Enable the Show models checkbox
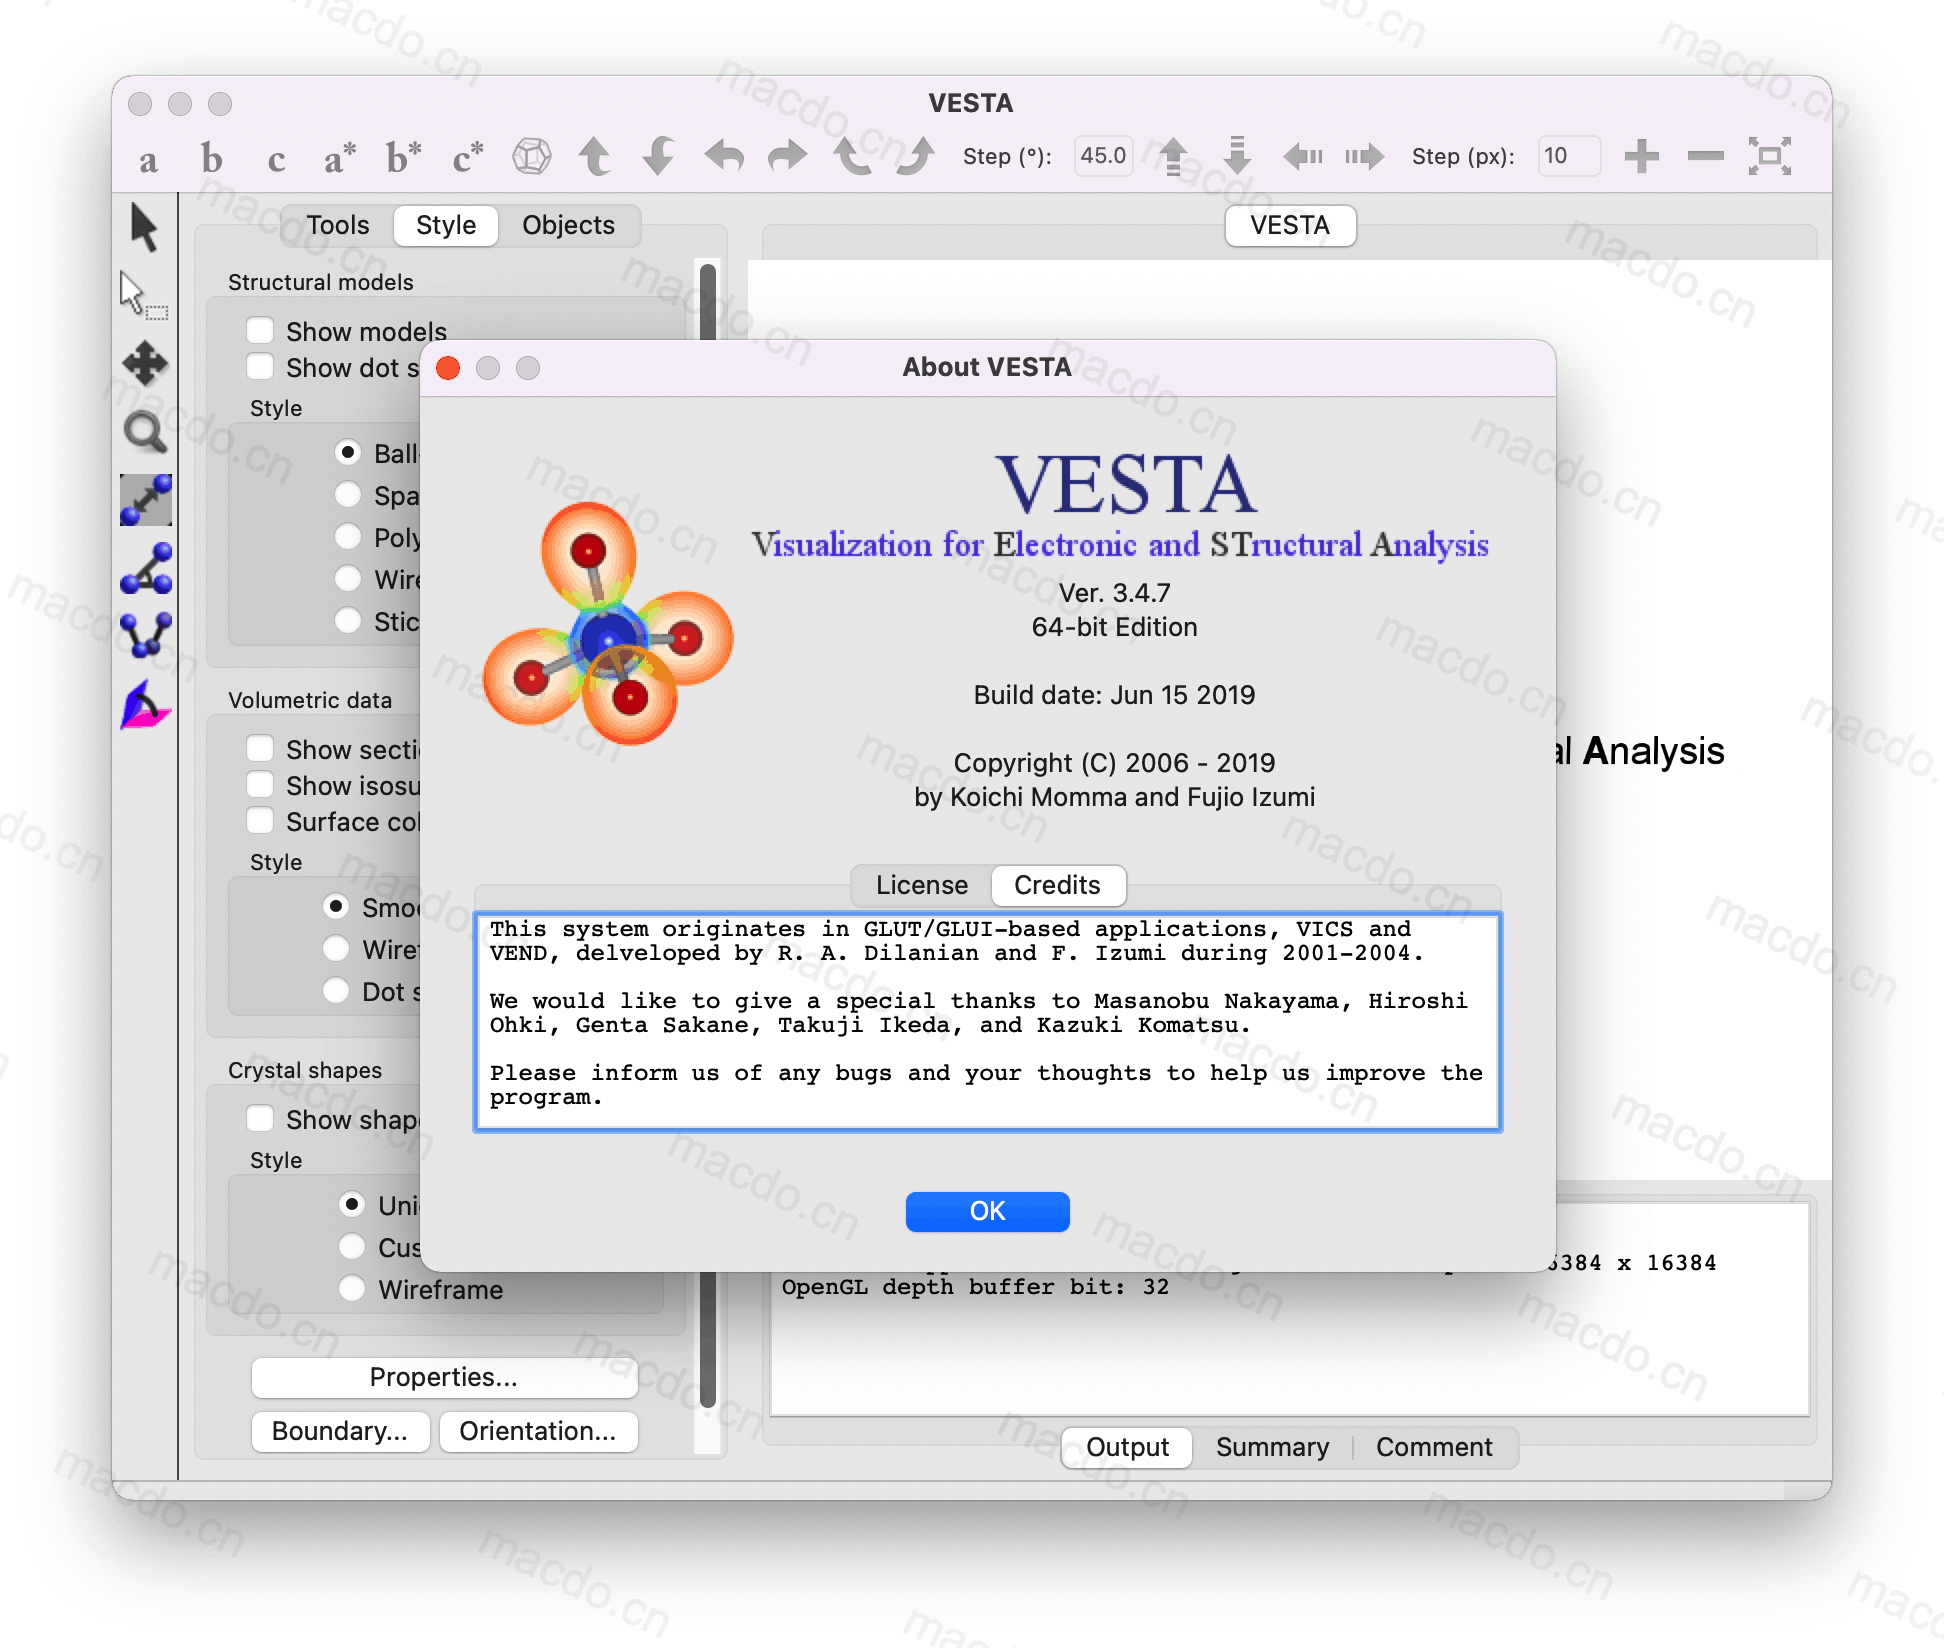Screen dimensions: 1944x1648 coord(260,331)
